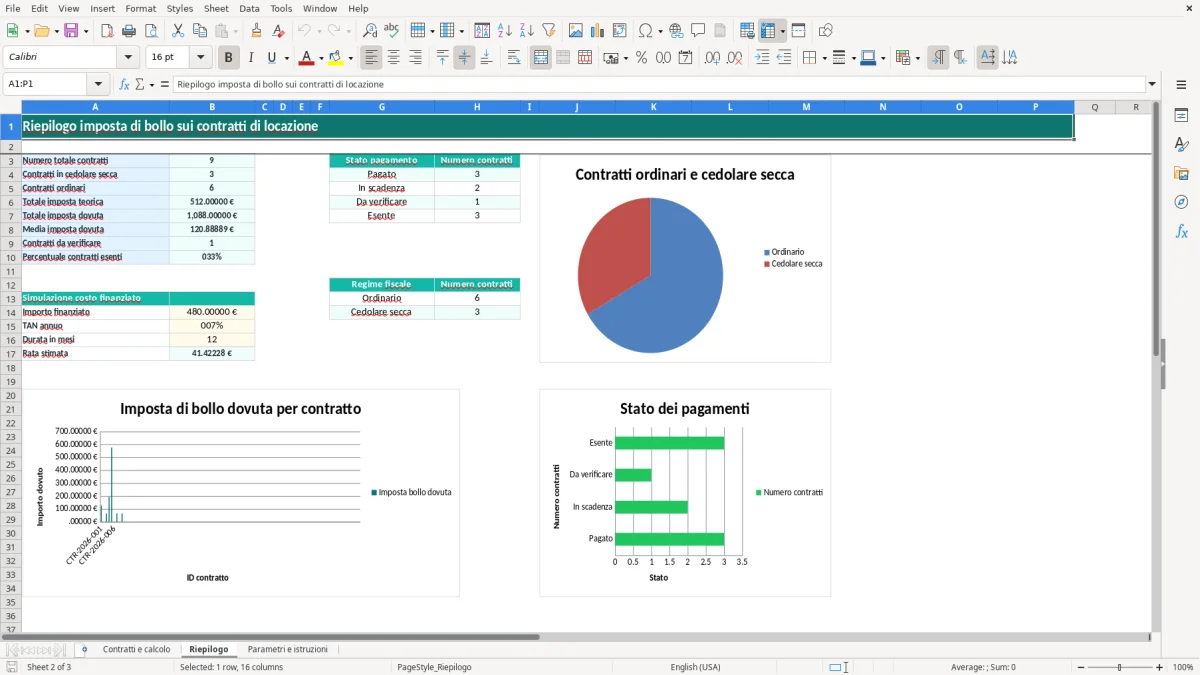Toggle Align Right
1200x675 pixels.
tap(415, 57)
